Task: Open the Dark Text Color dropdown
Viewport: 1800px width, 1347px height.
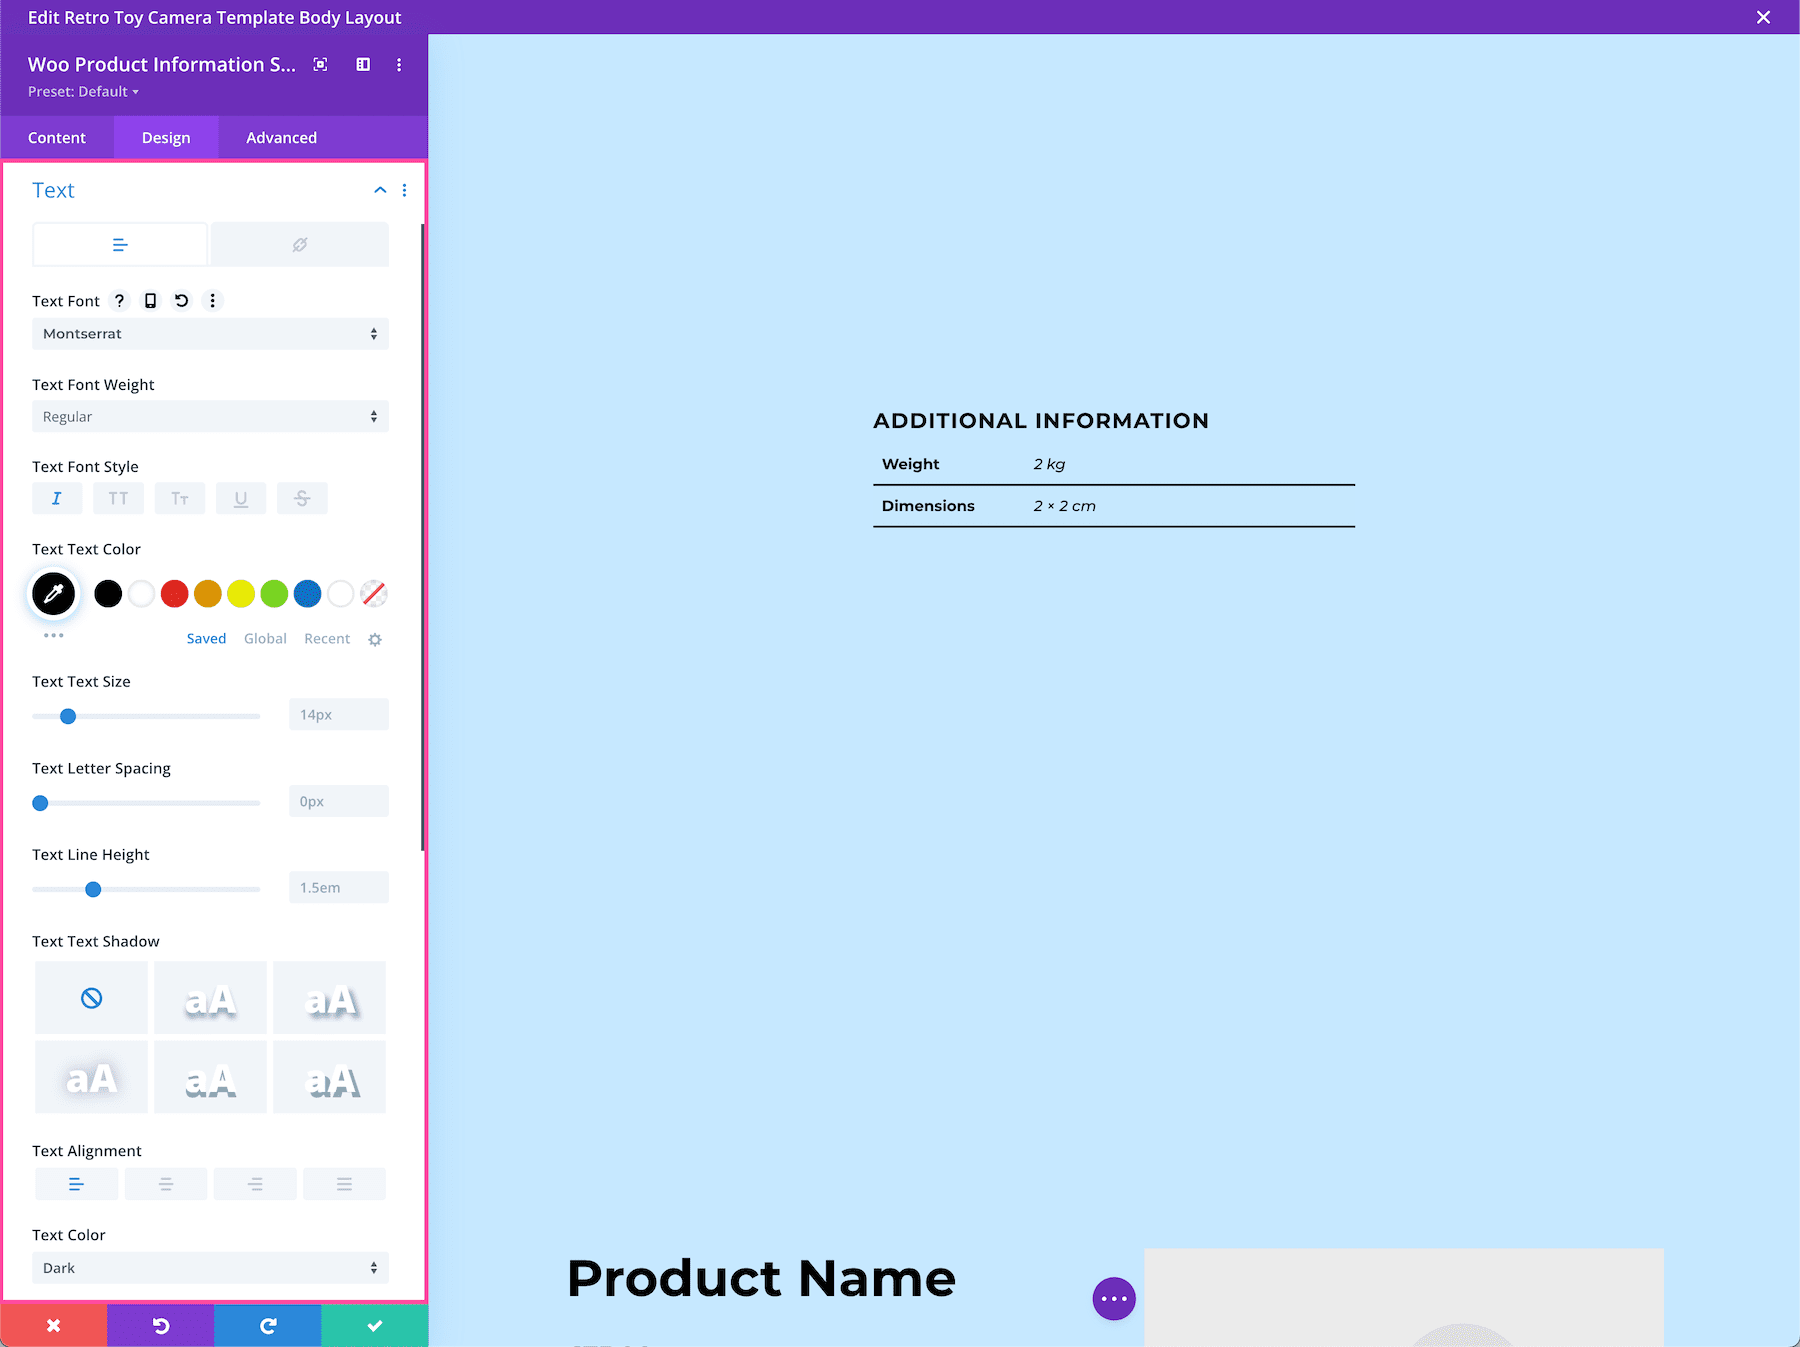Action: 210,1267
